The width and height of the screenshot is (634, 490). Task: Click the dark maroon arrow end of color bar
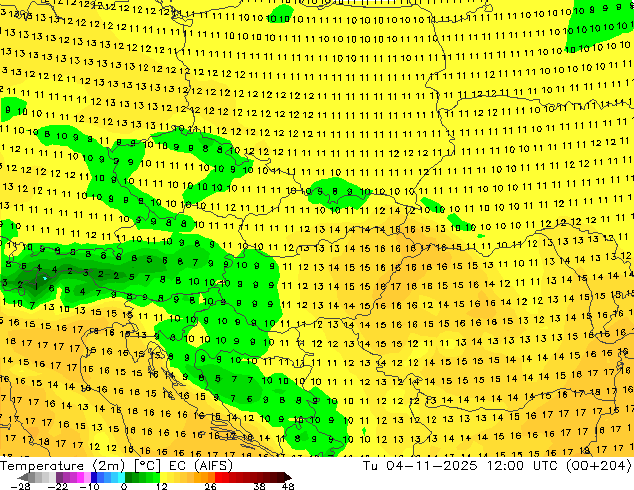click(x=287, y=477)
